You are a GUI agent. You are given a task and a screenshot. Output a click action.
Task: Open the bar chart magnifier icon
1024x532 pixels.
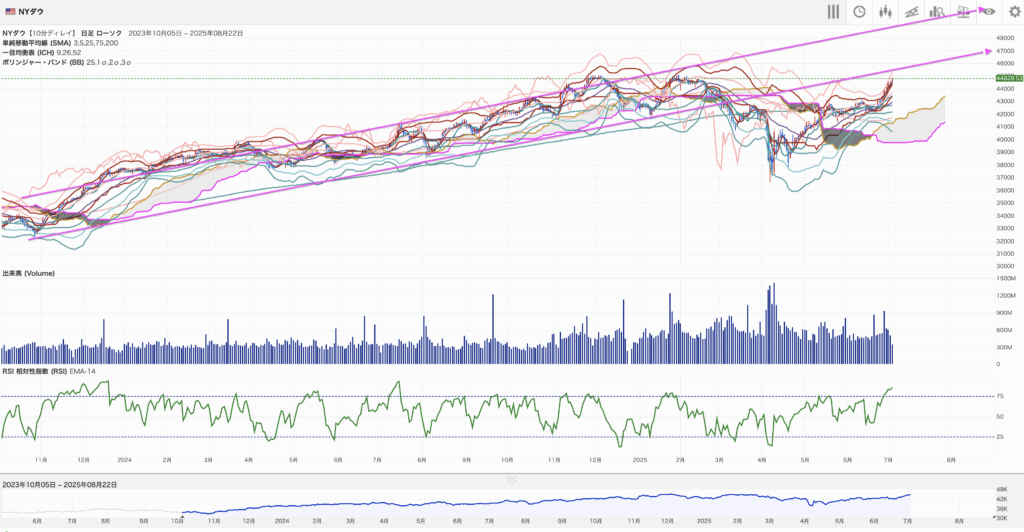pyautogui.click(x=937, y=11)
